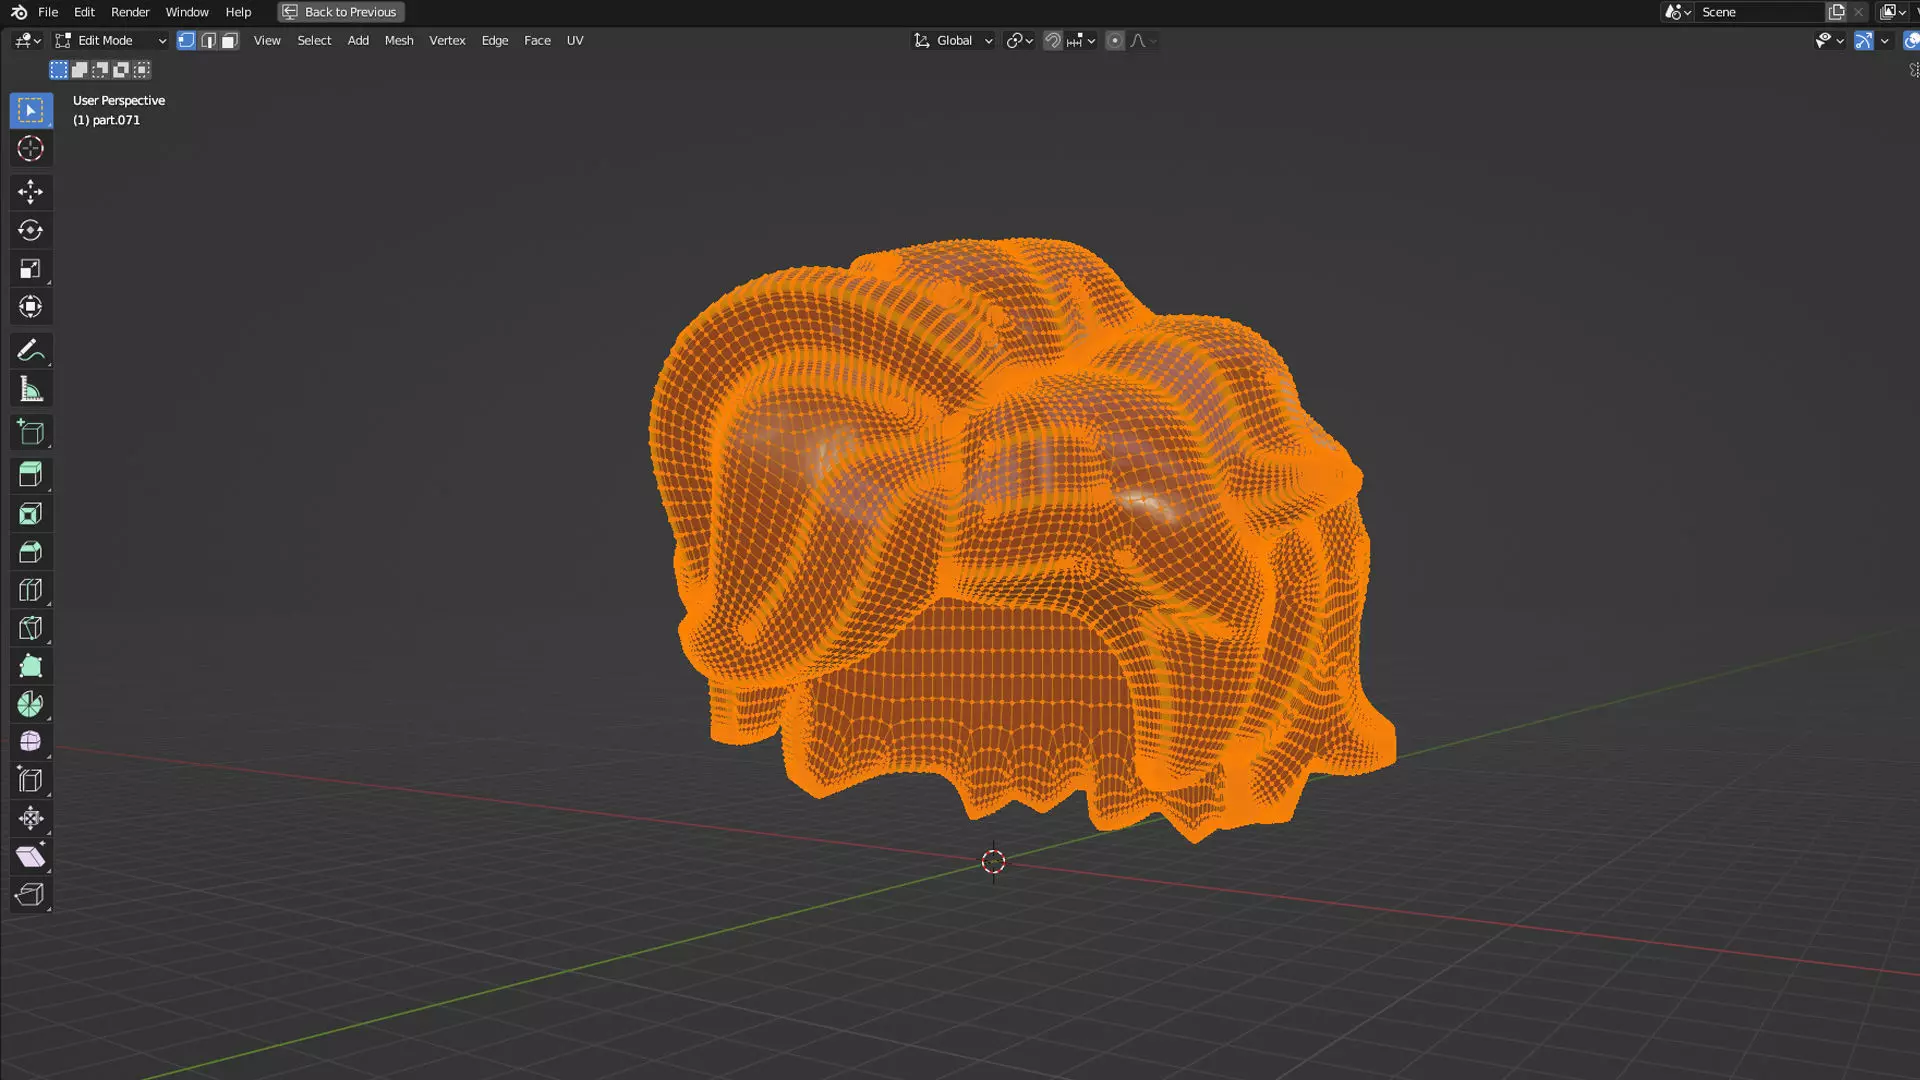Select the Extrude Region tool
The height and width of the screenshot is (1080, 1920).
(x=30, y=474)
